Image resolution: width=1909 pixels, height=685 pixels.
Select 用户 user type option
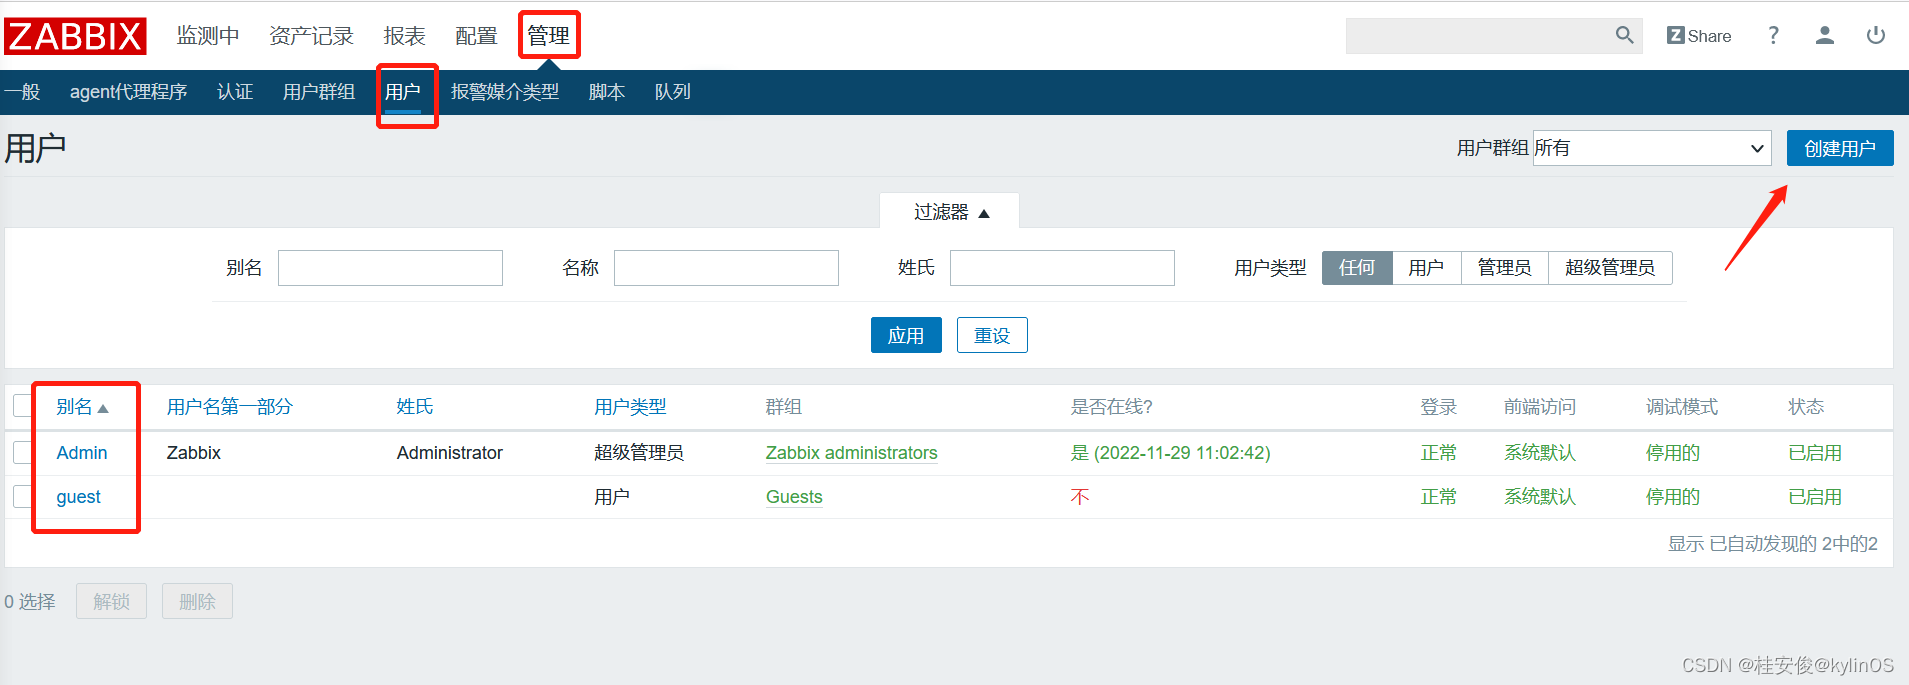coord(1426,268)
